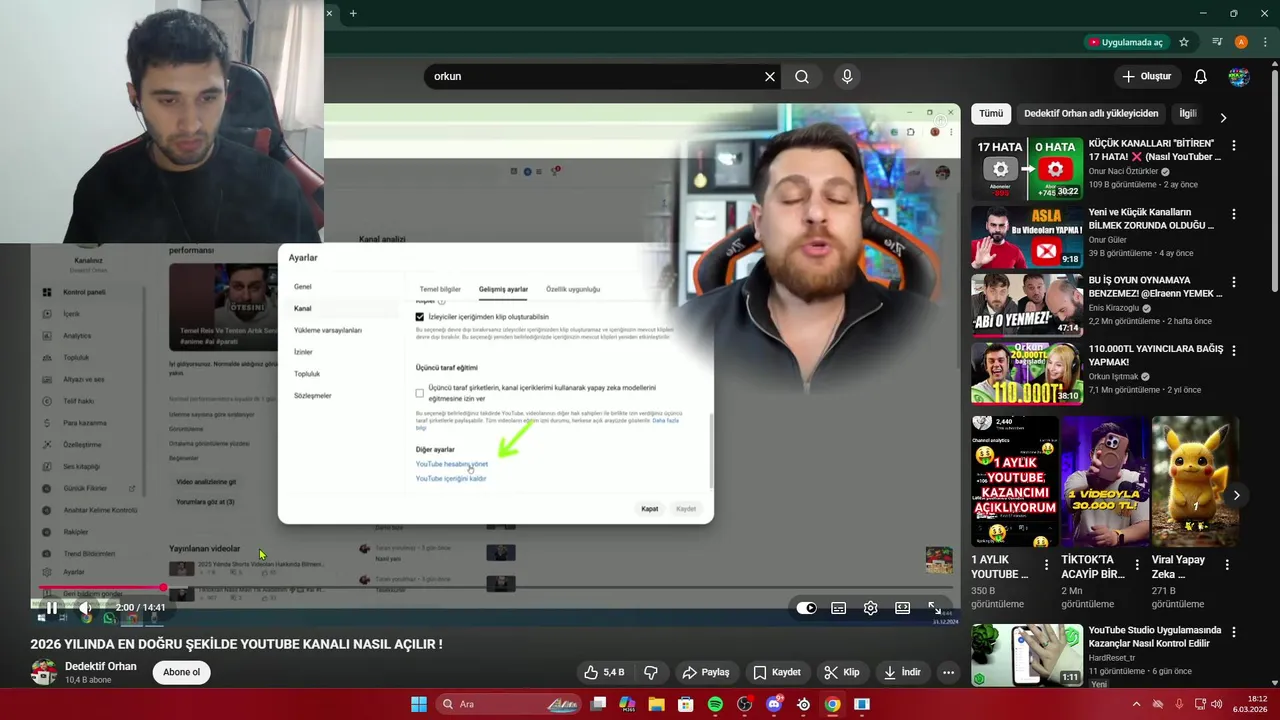1280x720 pixels.
Task: Mute the video volume
Action: tap(86, 607)
